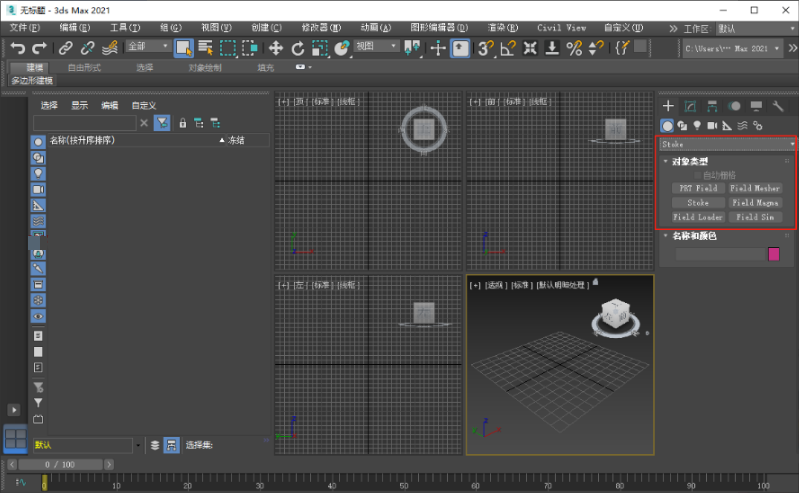The height and width of the screenshot is (493, 799).
Task: Toggle the AutoGrid checkbox (自动栅格)
Action: (x=698, y=174)
